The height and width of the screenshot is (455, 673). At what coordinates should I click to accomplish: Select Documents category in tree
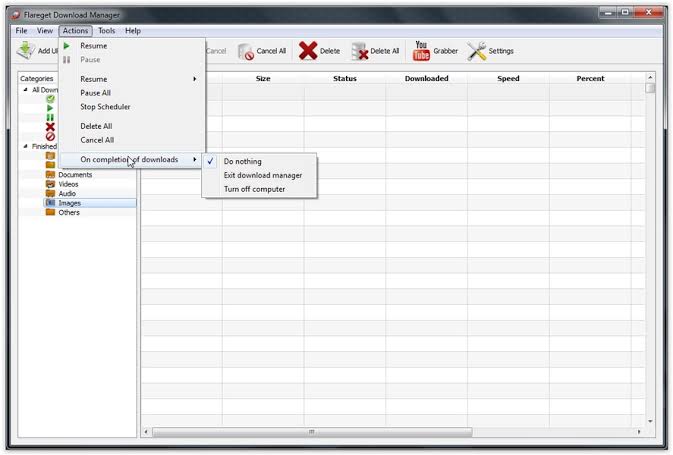[75, 175]
